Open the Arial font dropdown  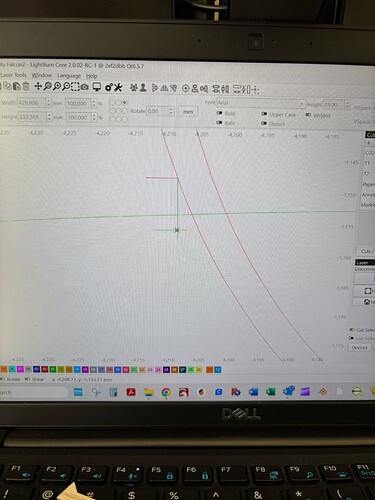[261, 103]
